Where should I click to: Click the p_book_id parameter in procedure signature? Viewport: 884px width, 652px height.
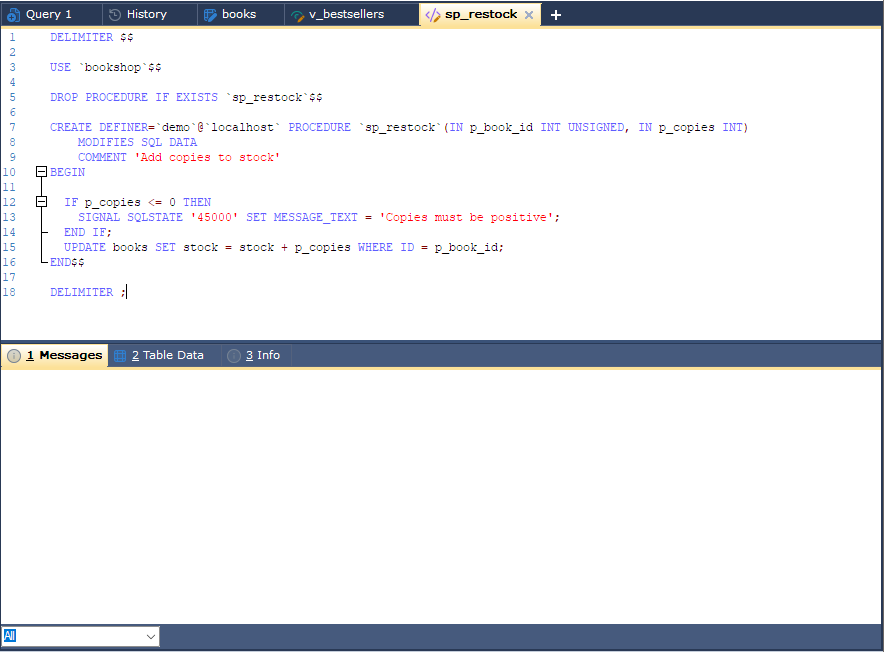click(x=501, y=127)
